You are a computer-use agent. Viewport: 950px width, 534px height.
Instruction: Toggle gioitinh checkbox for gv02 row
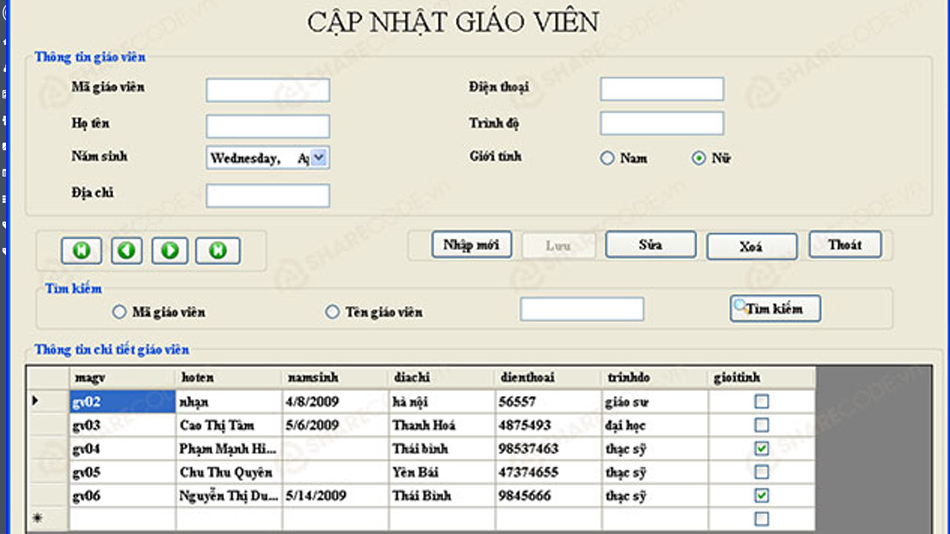762,401
